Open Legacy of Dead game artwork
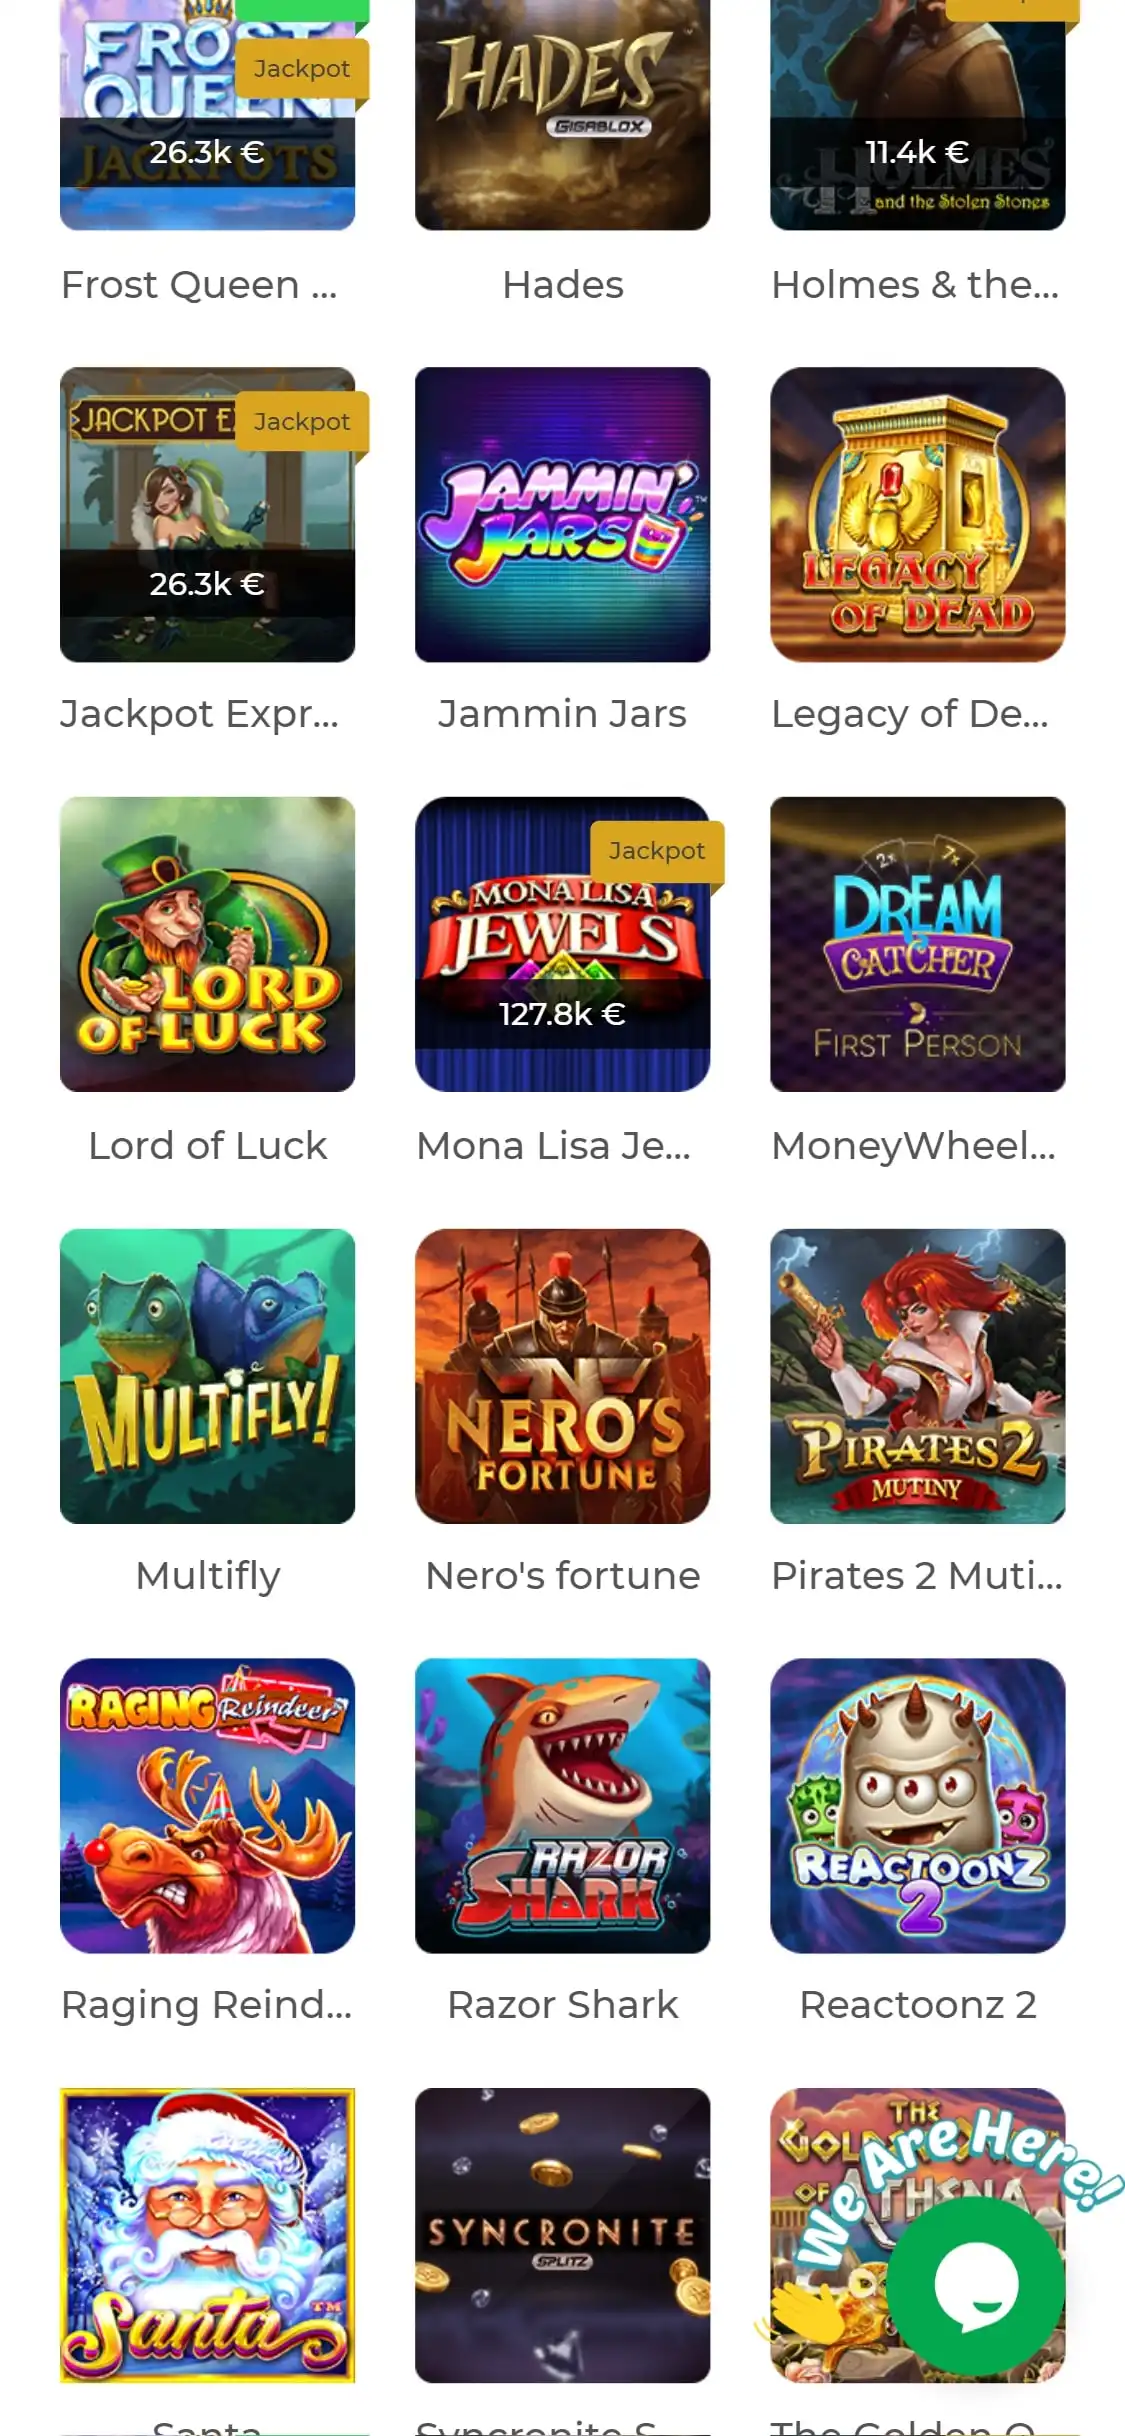The width and height of the screenshot is (1125, 2436). tap(917, 514)
